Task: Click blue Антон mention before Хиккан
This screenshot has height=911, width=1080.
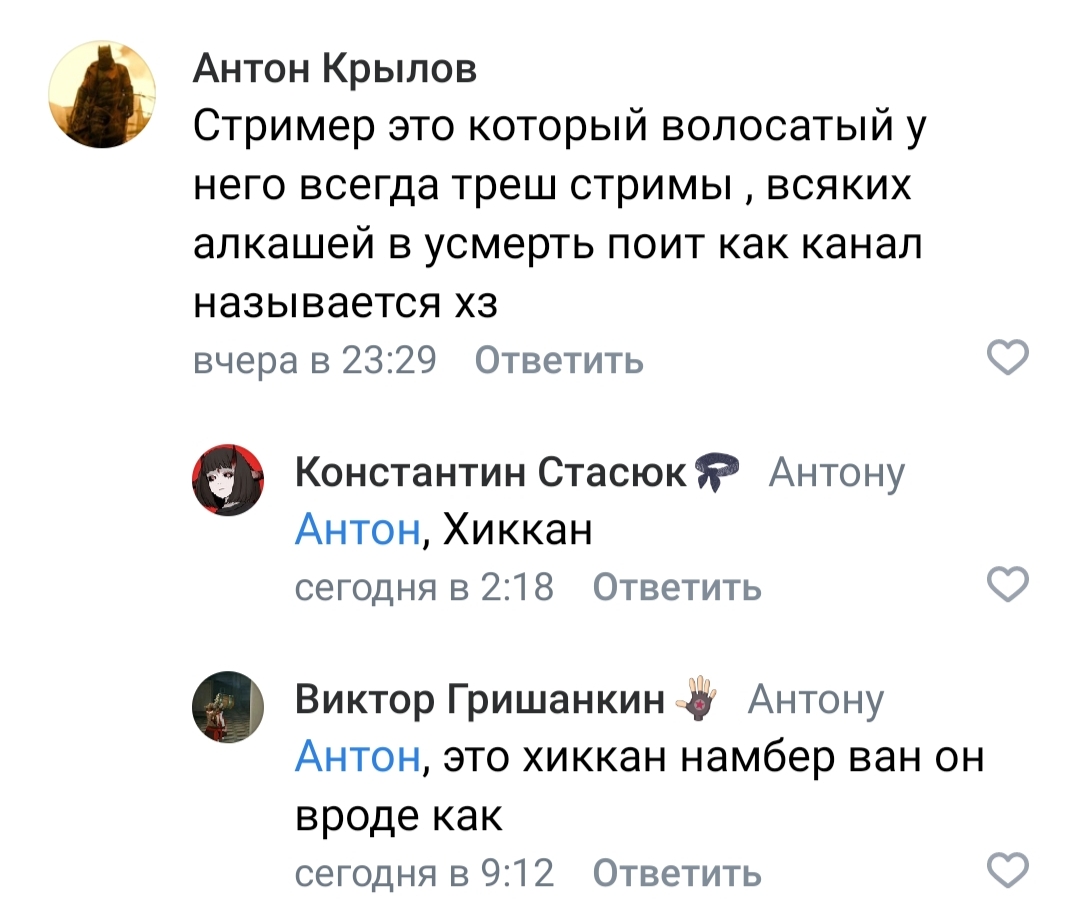Action: pos(356,529)
